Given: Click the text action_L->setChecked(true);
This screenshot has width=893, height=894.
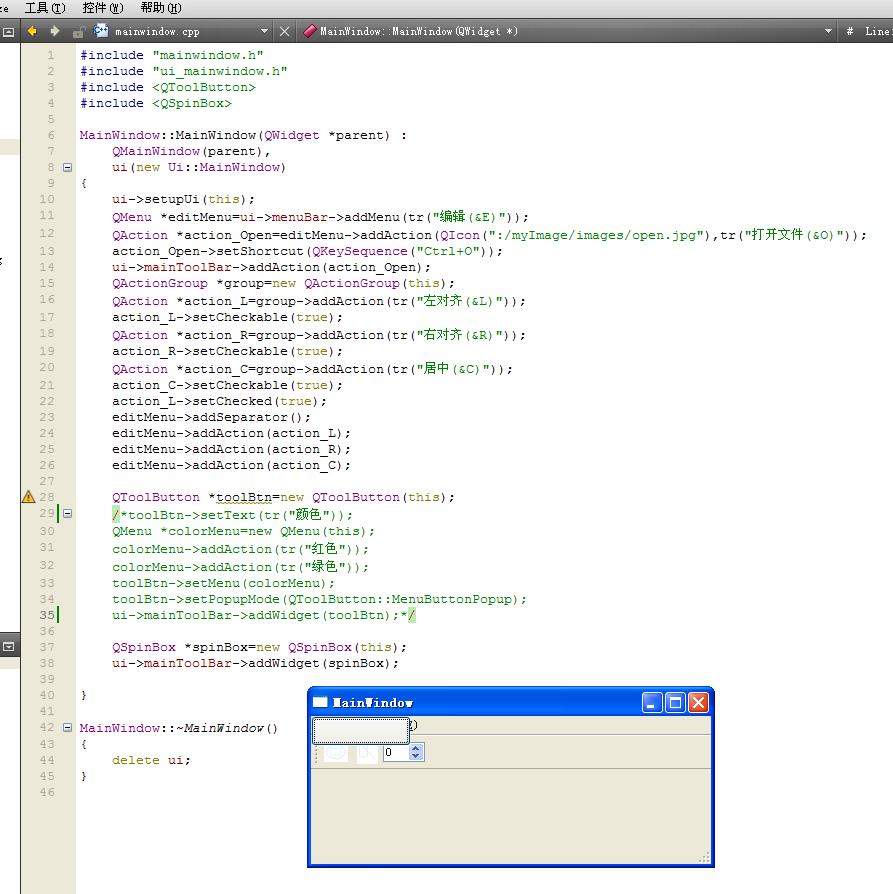Looking at the screenshot, I should 219,401.
